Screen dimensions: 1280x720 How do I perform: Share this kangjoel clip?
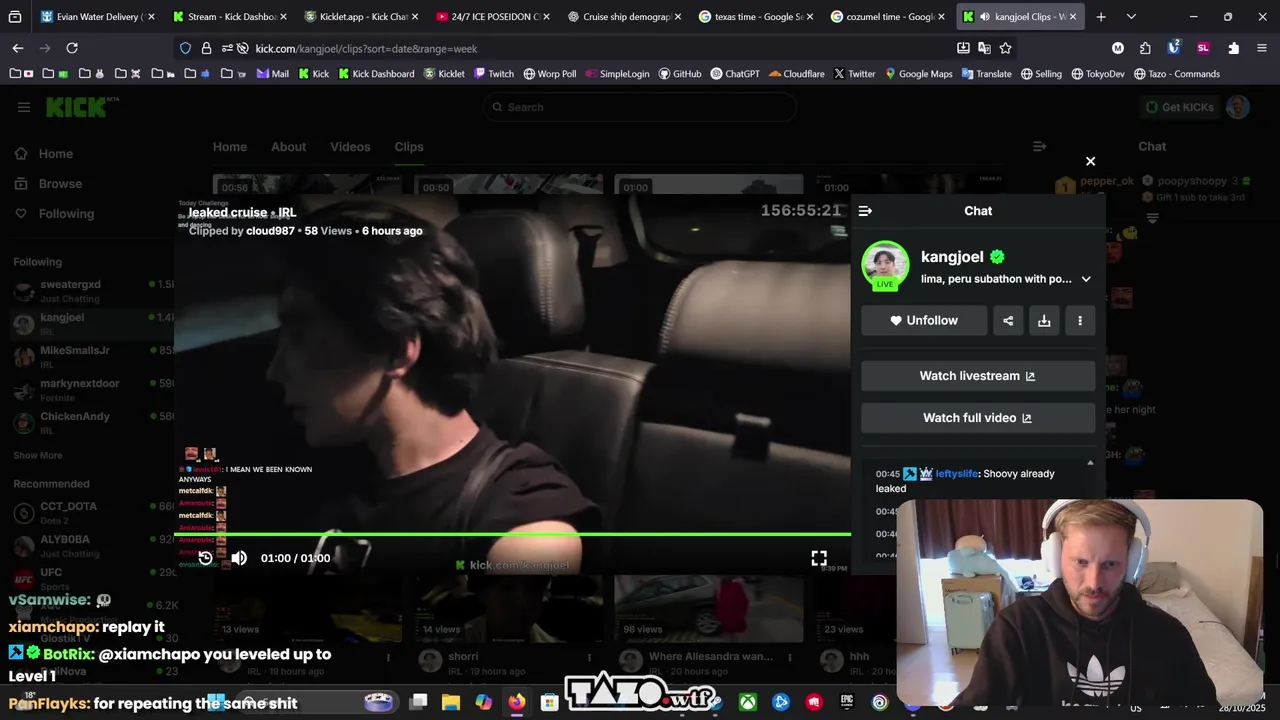1008,321
